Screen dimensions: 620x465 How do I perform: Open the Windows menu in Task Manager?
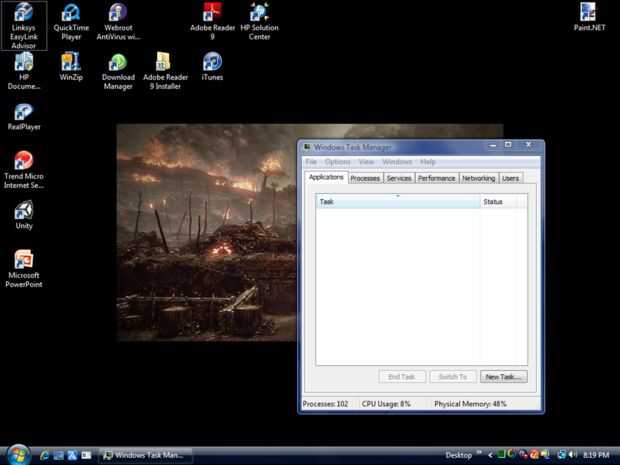point(397,162)
